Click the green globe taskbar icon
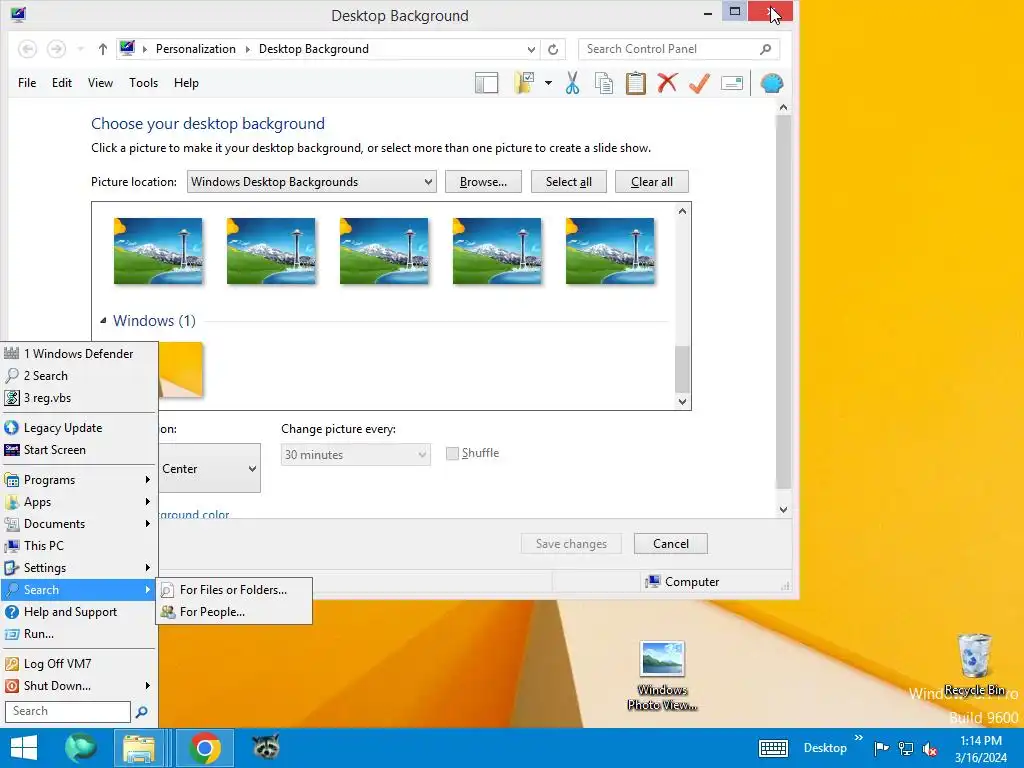 [x=80, y=748]
